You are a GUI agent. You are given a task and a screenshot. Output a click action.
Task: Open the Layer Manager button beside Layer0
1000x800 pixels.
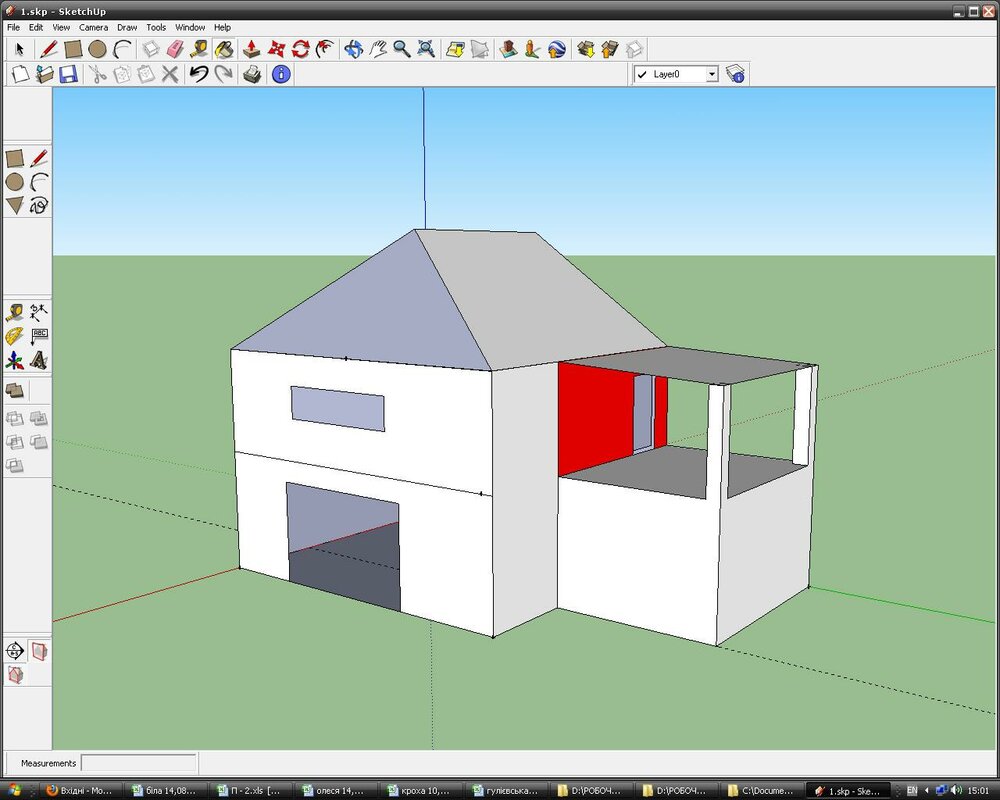[736, 74]
